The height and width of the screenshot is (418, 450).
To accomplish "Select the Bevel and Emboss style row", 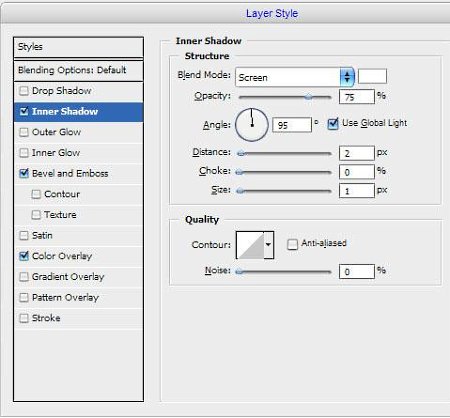I will tap(79, 173).
